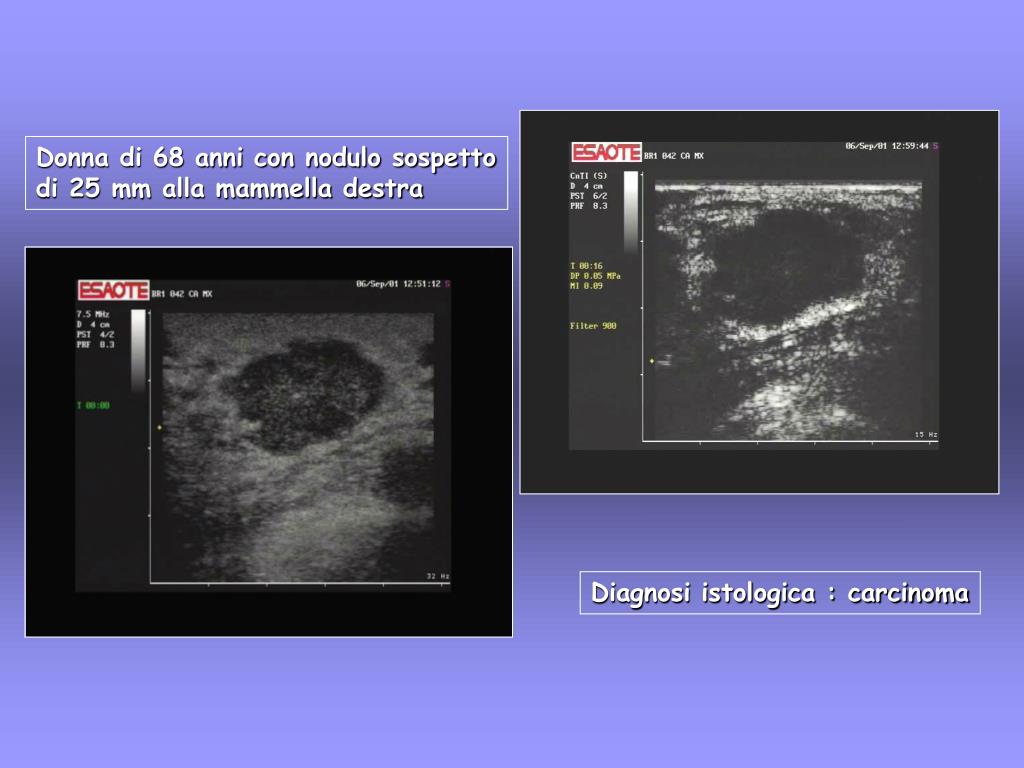Click the 32 Hz frame rate label
The image size is (1024, 768).
click(x=437, y=576)
